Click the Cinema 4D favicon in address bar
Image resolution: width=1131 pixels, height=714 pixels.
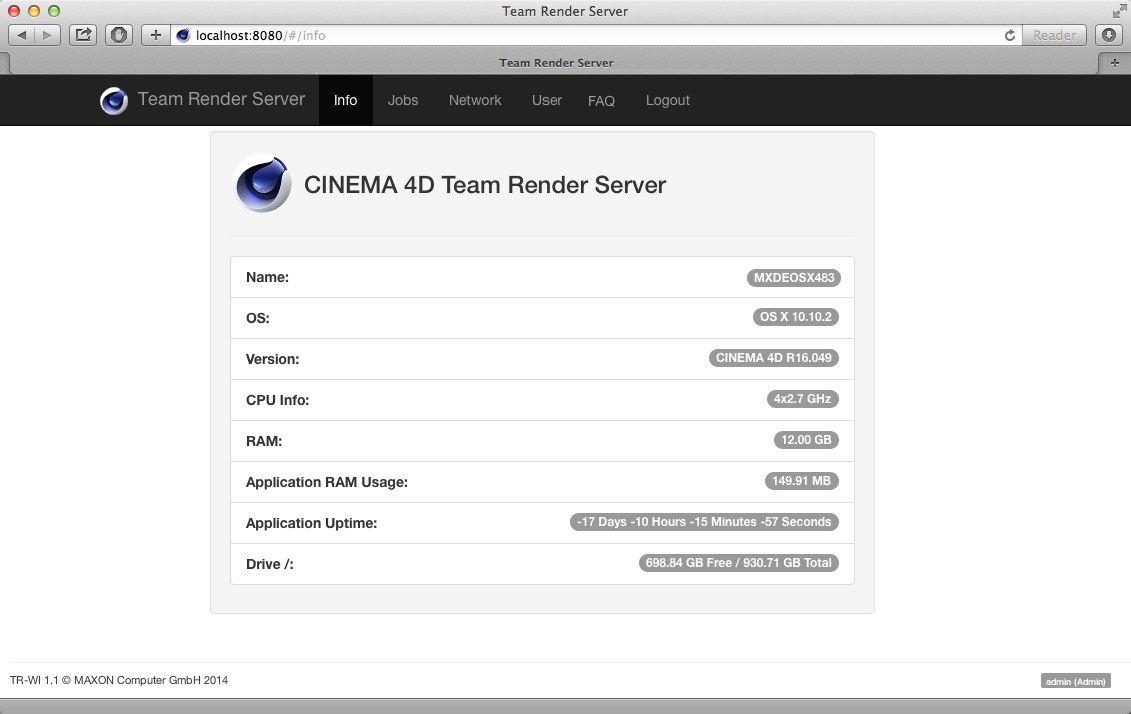click(x=183, y=35)
